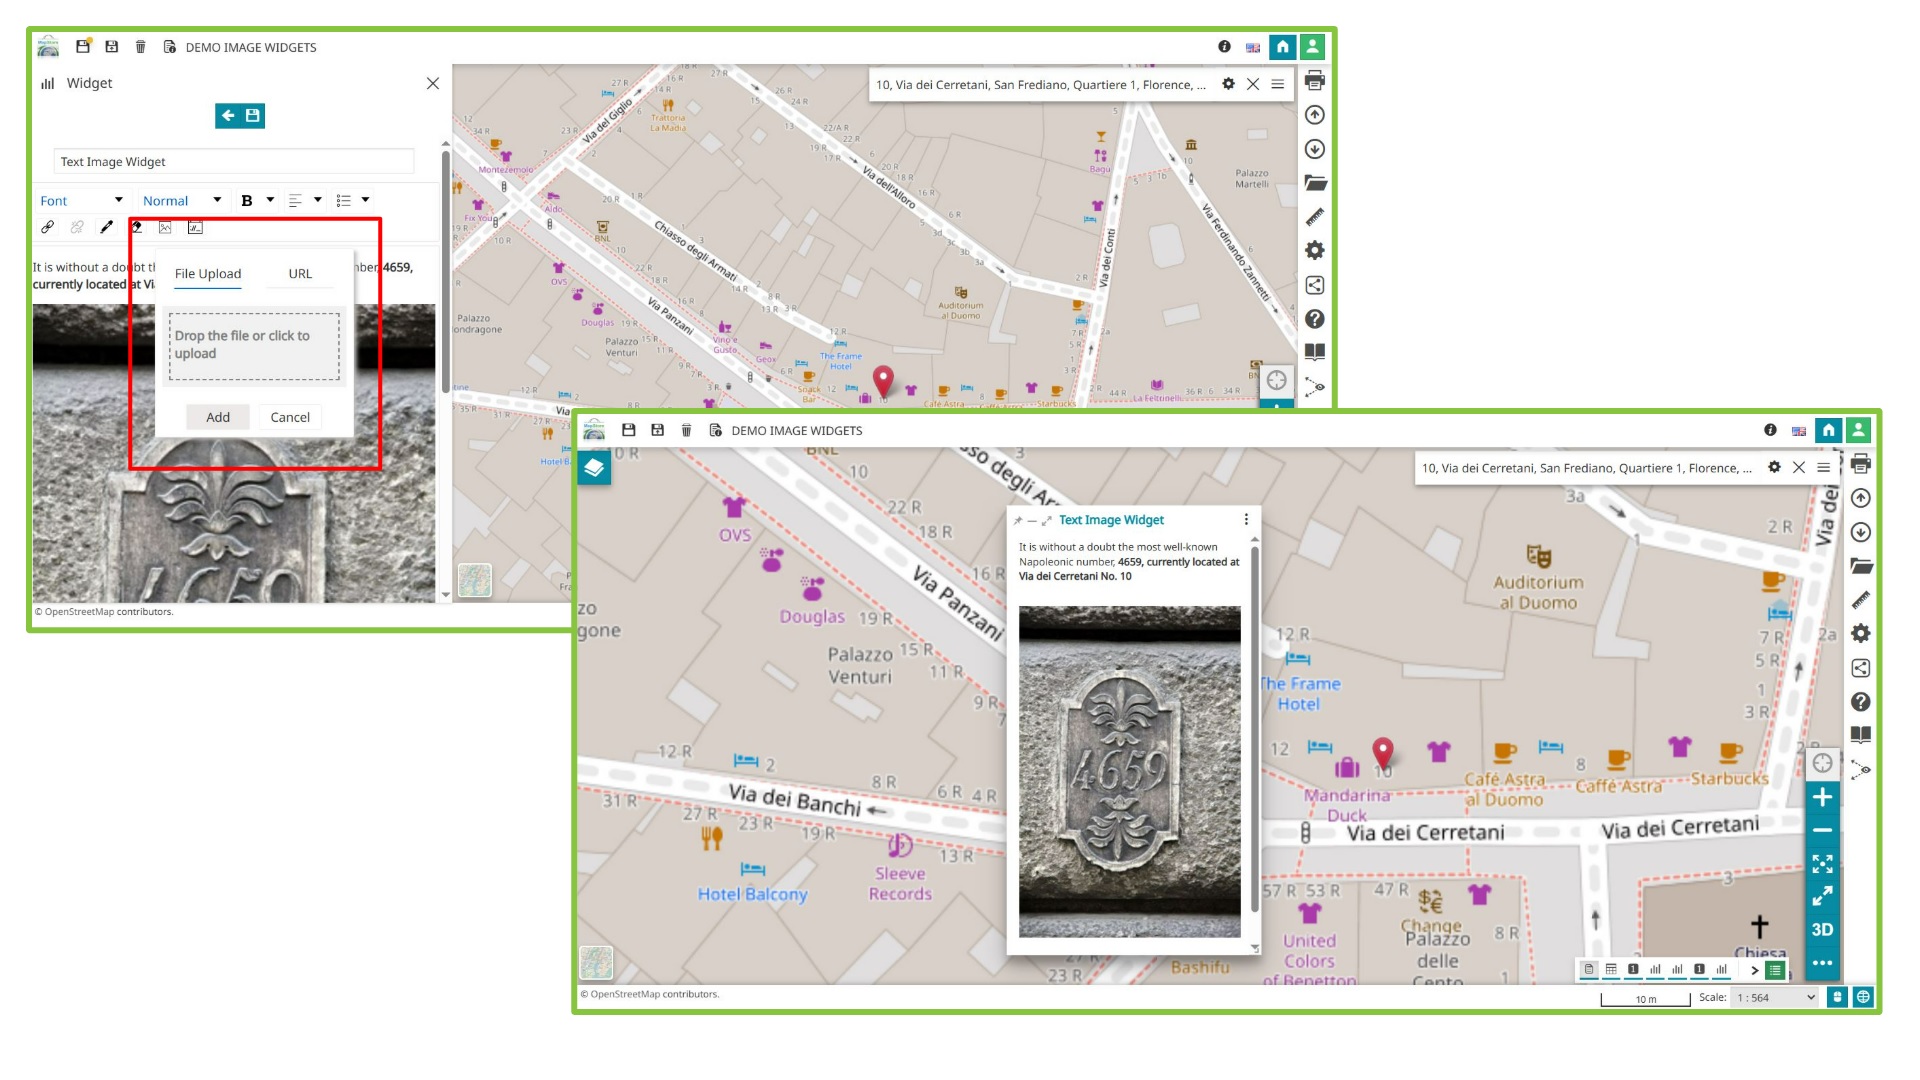Click Save icon in the front window toolbar

tap(629, 430)
